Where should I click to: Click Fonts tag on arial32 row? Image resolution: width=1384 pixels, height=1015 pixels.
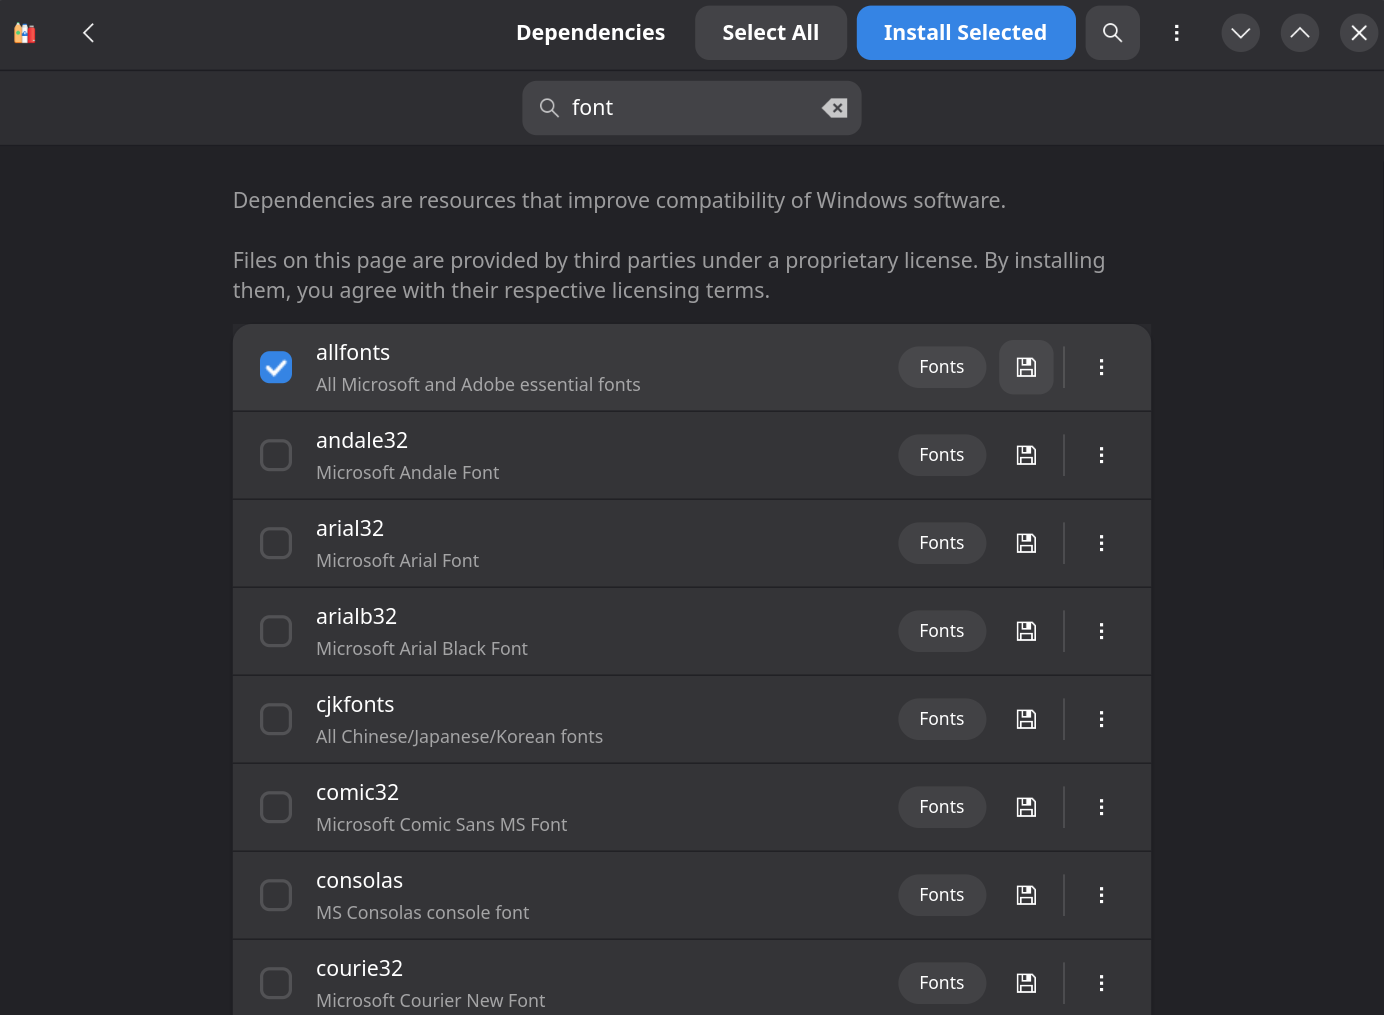(942, 543)
